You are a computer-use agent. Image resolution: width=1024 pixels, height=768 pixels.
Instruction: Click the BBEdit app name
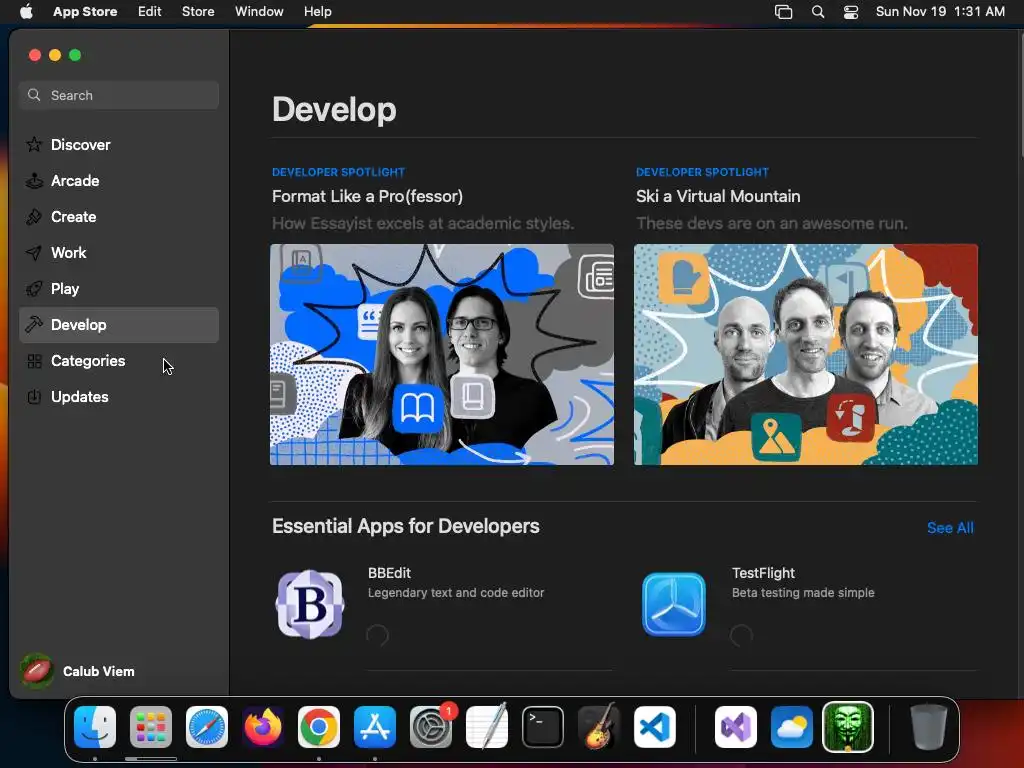click(x=389, y=573)
